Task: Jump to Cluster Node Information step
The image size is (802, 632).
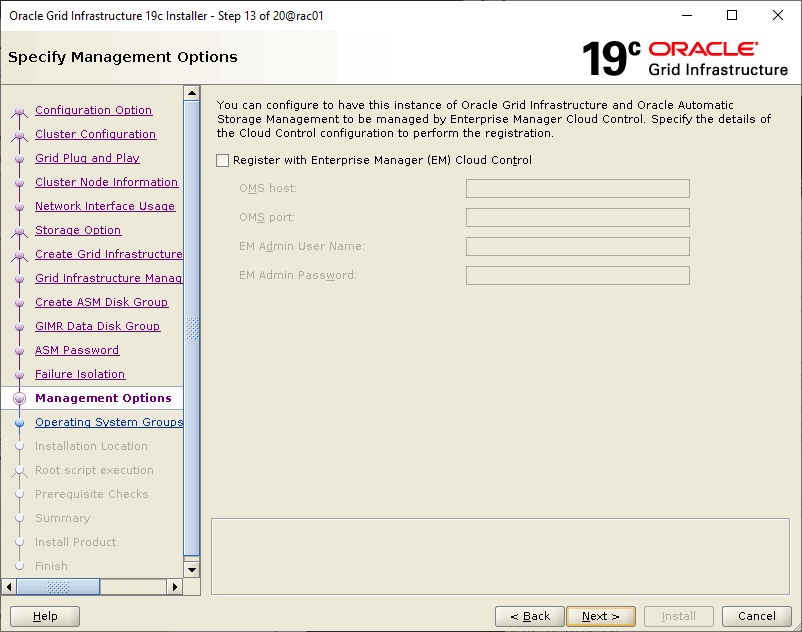Action: (106, 182)
